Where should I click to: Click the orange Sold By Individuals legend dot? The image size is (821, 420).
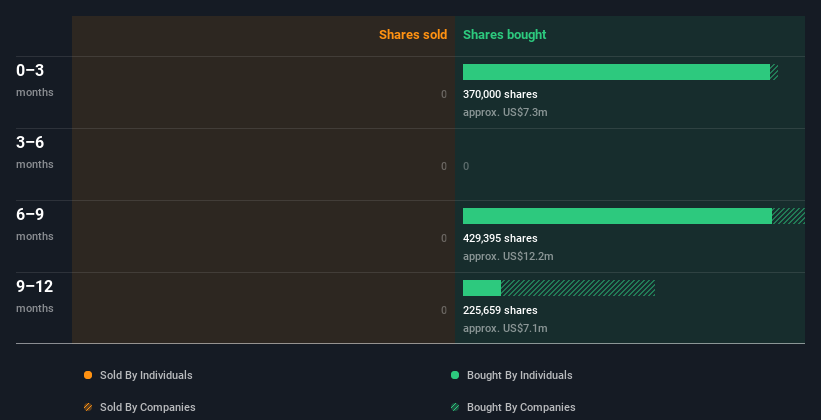tap(88, 375)
